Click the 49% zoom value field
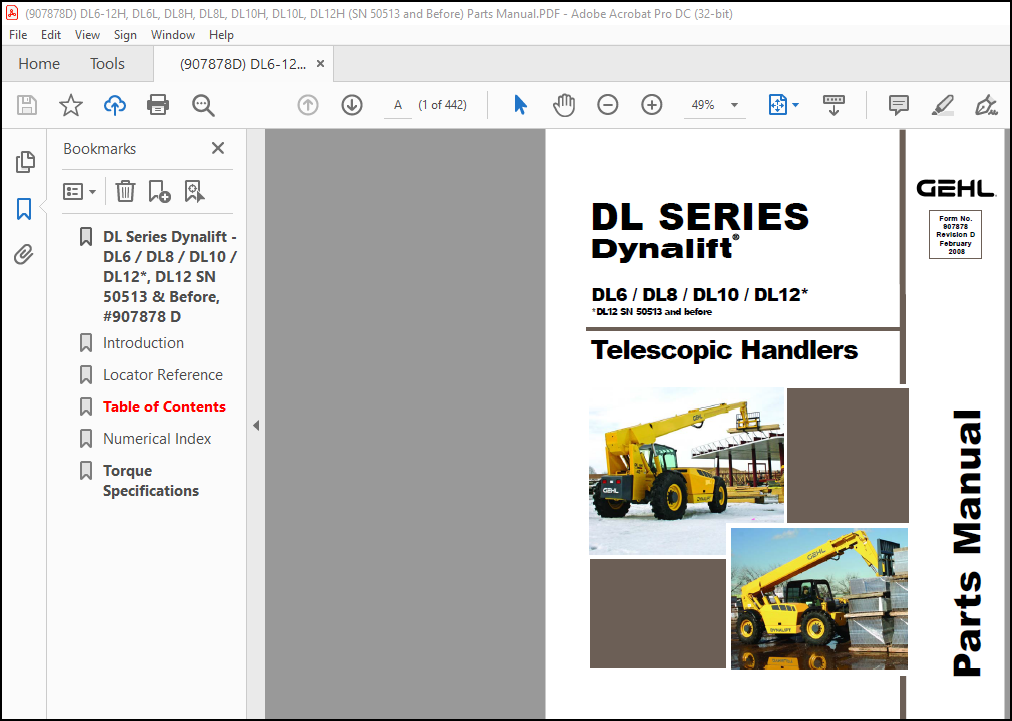Image resolution: width=1012 pixels, height=721 pixels. point(703,105)
